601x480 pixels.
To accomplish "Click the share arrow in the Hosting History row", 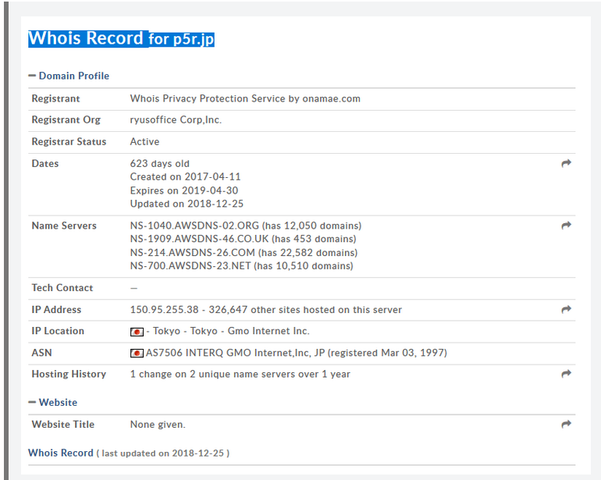I will pyautogui.click(x=566, y=374).
